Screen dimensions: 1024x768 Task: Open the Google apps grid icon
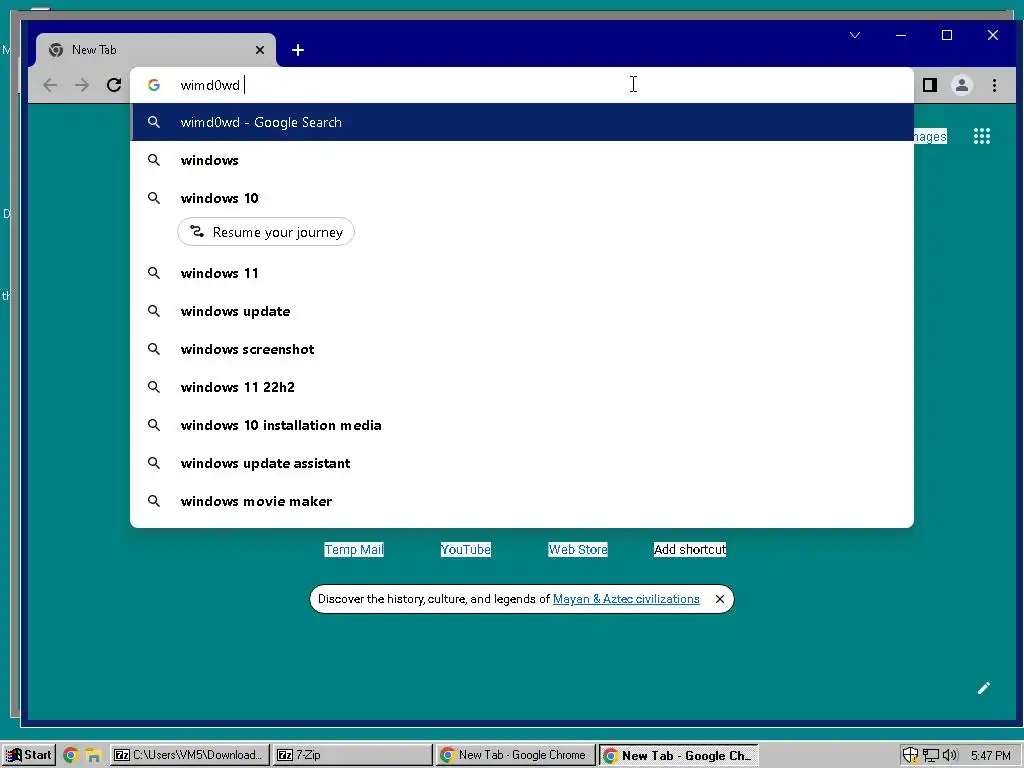click(982, 136)
